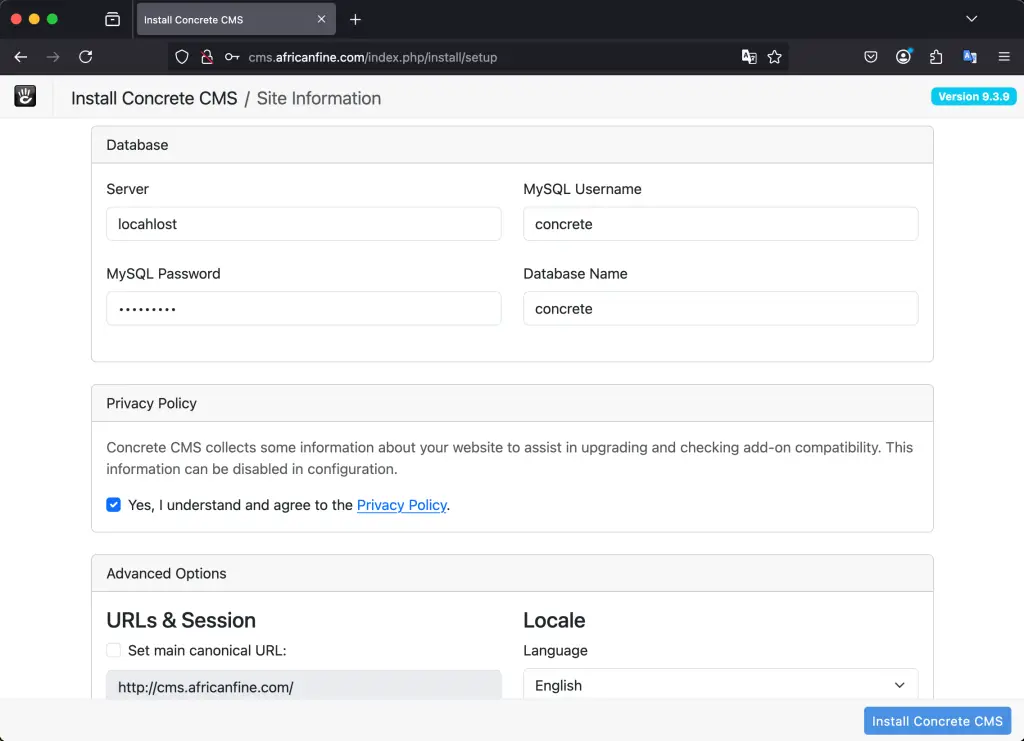Uncheck the Privacy Policy agreement checkbox
The image size is (1024, 741).
coord(113,505)
